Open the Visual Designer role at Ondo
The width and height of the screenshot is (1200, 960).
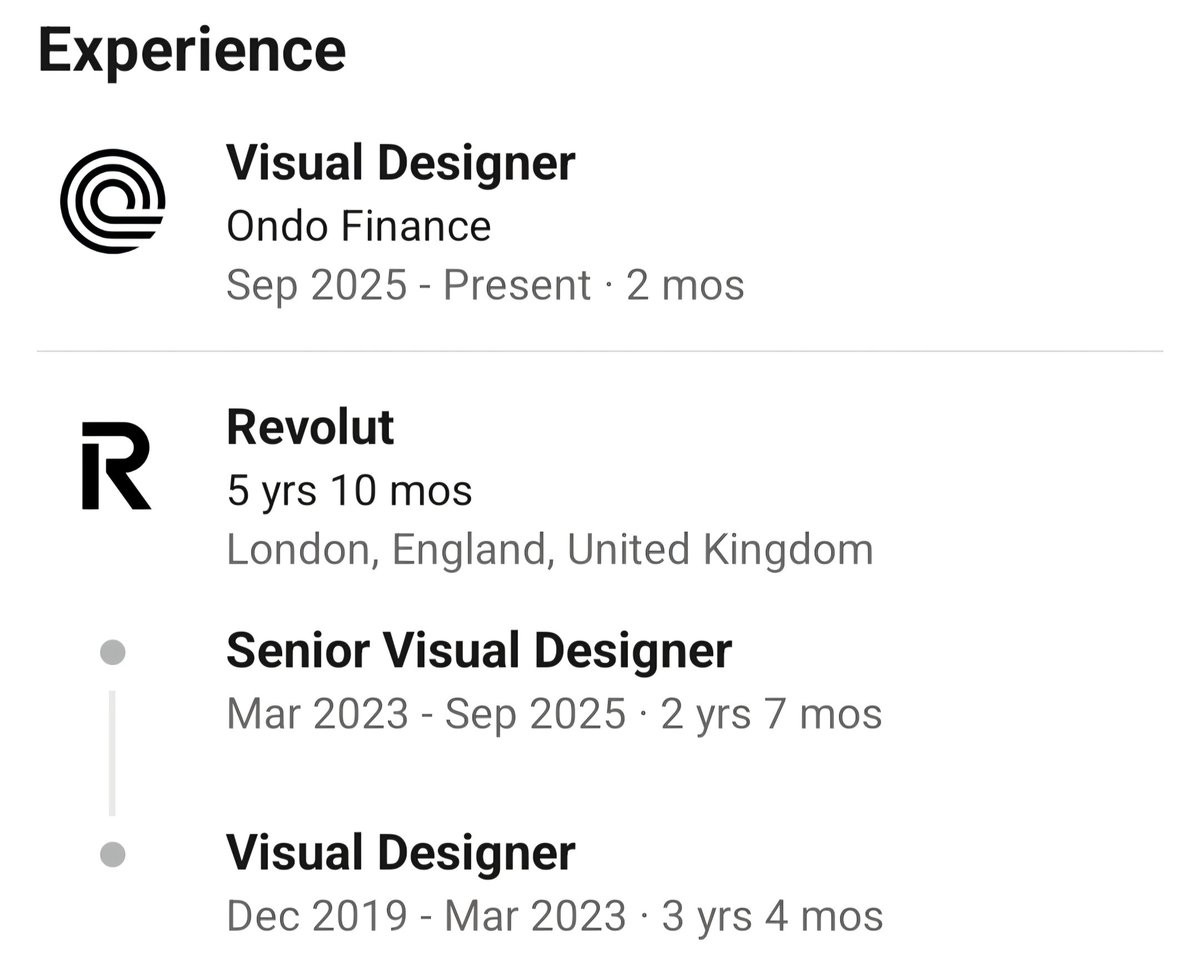(400, 163)
